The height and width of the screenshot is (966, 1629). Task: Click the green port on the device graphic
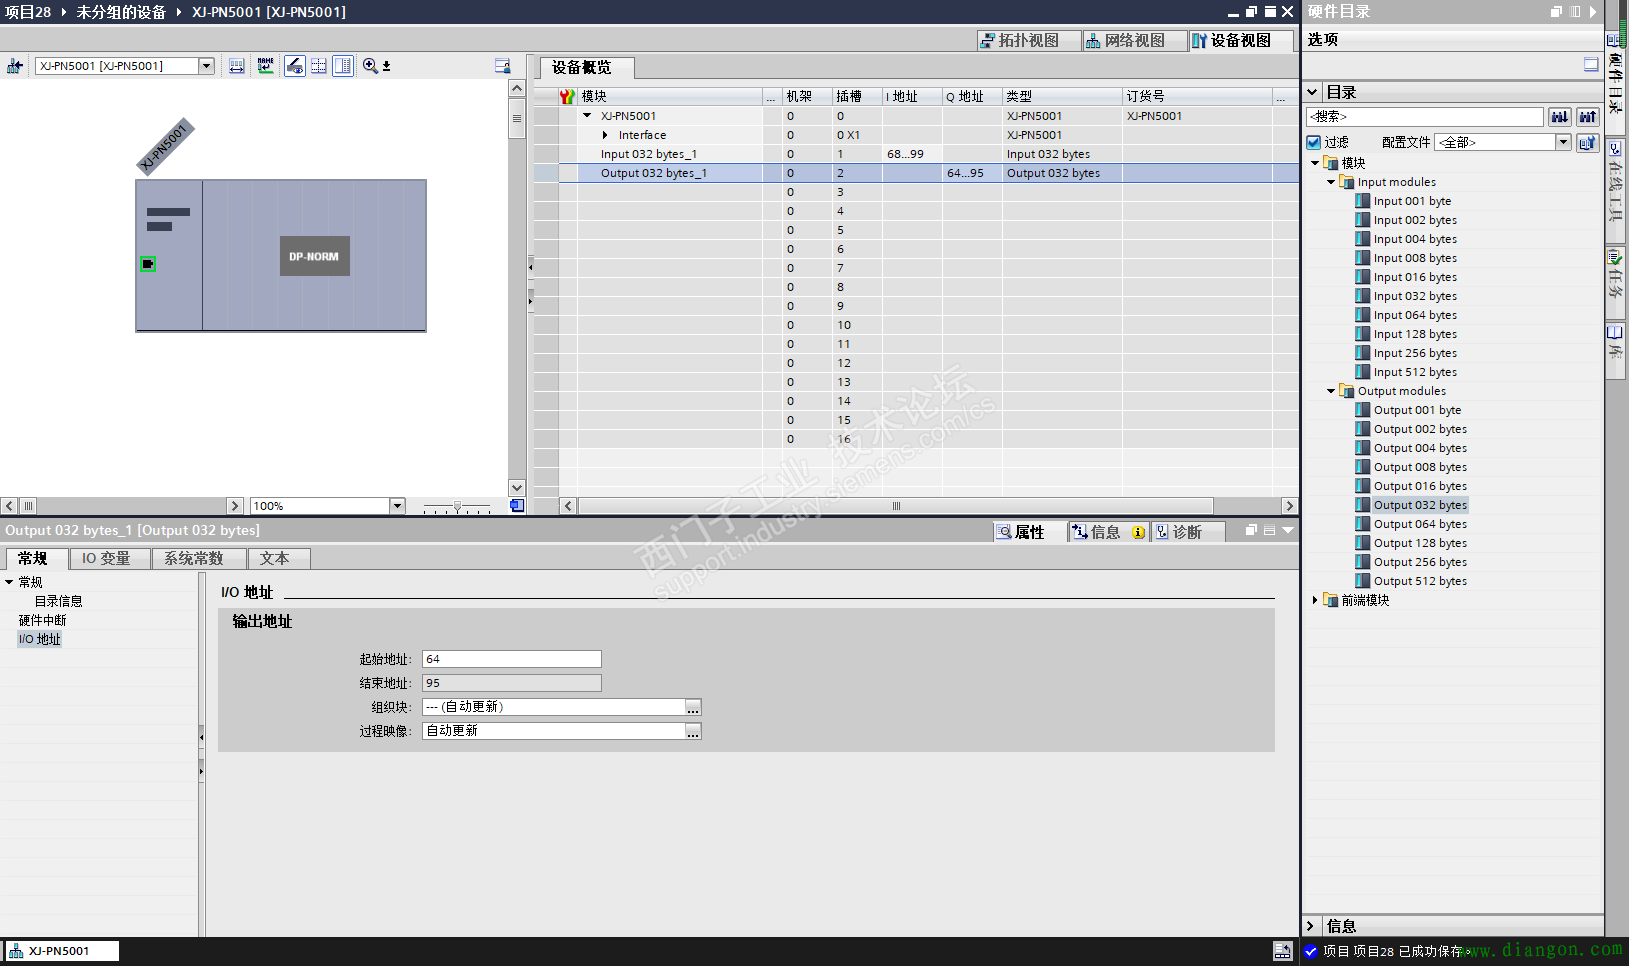pos(148,264)
